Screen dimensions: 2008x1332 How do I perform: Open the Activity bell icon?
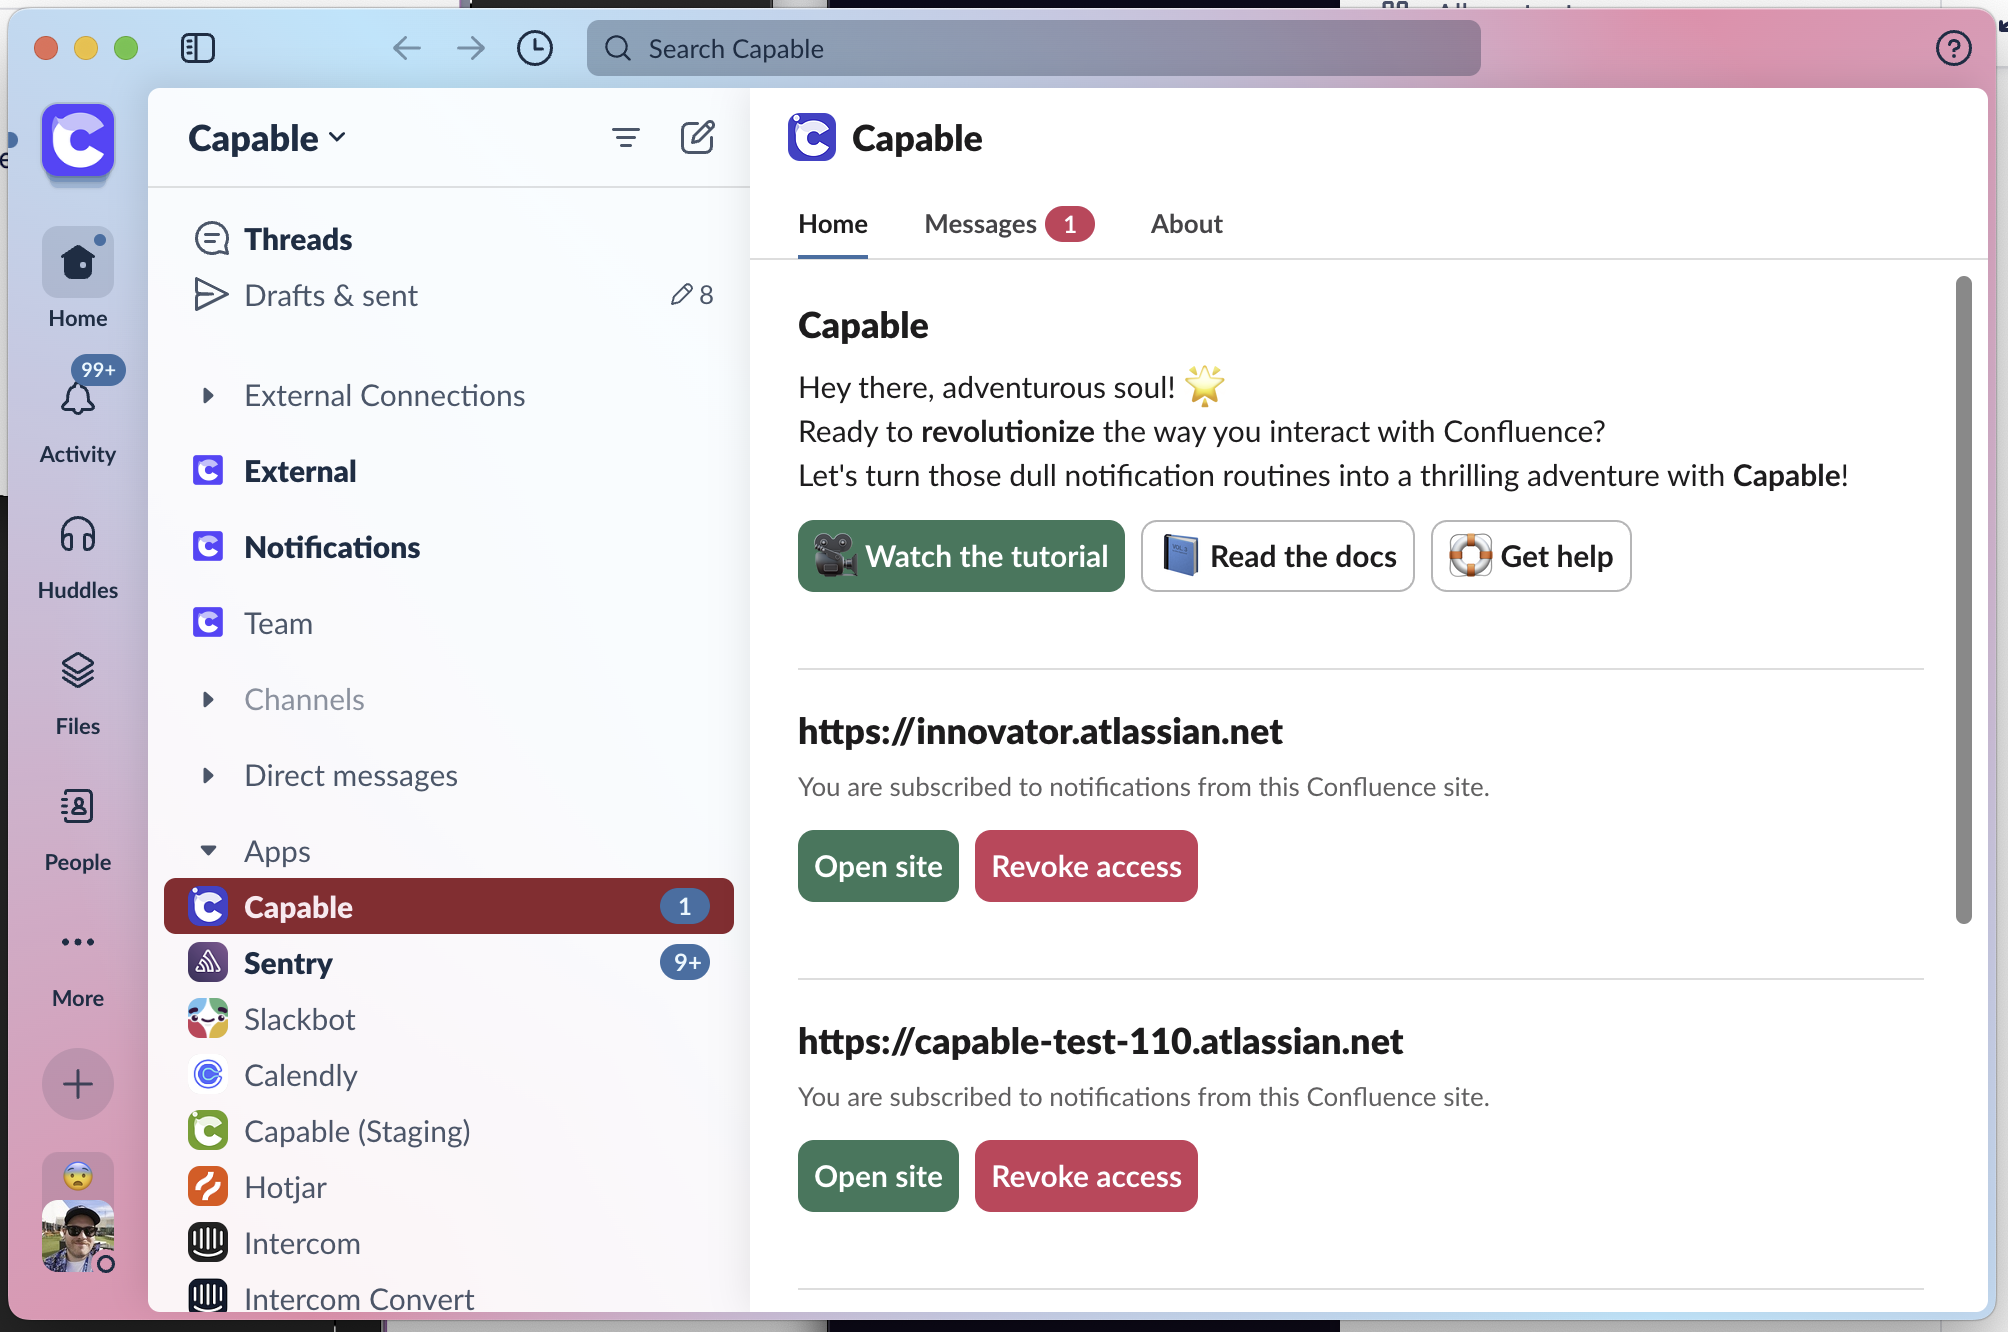point(78,400)
